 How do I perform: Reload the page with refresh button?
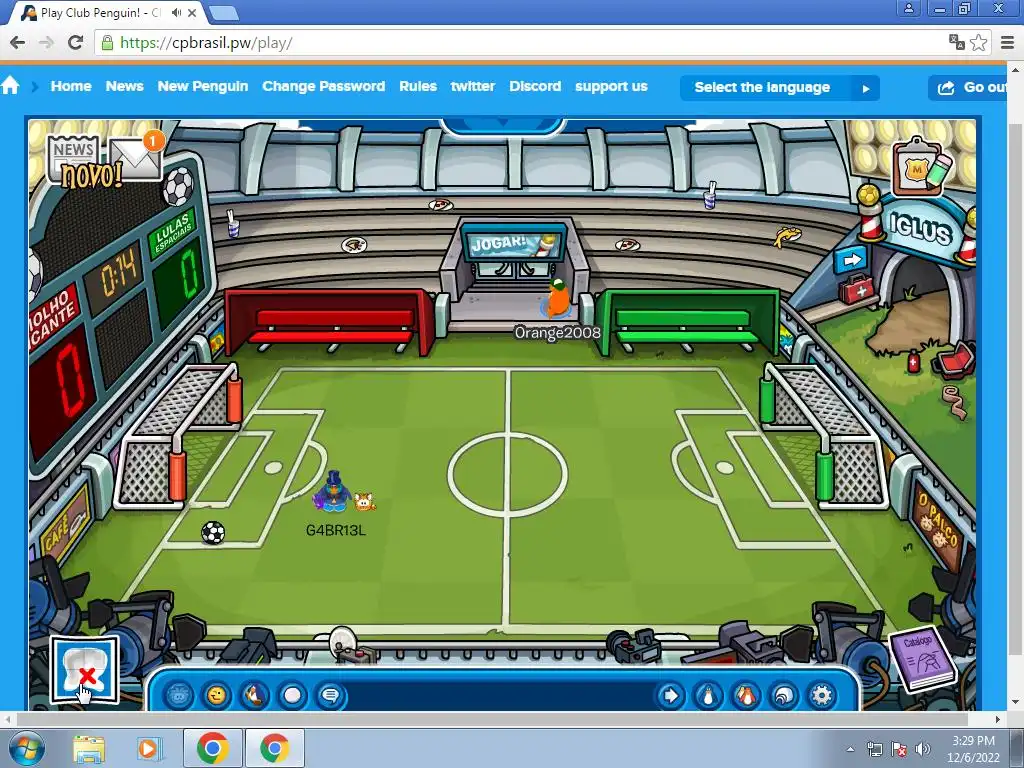(76, 43)
